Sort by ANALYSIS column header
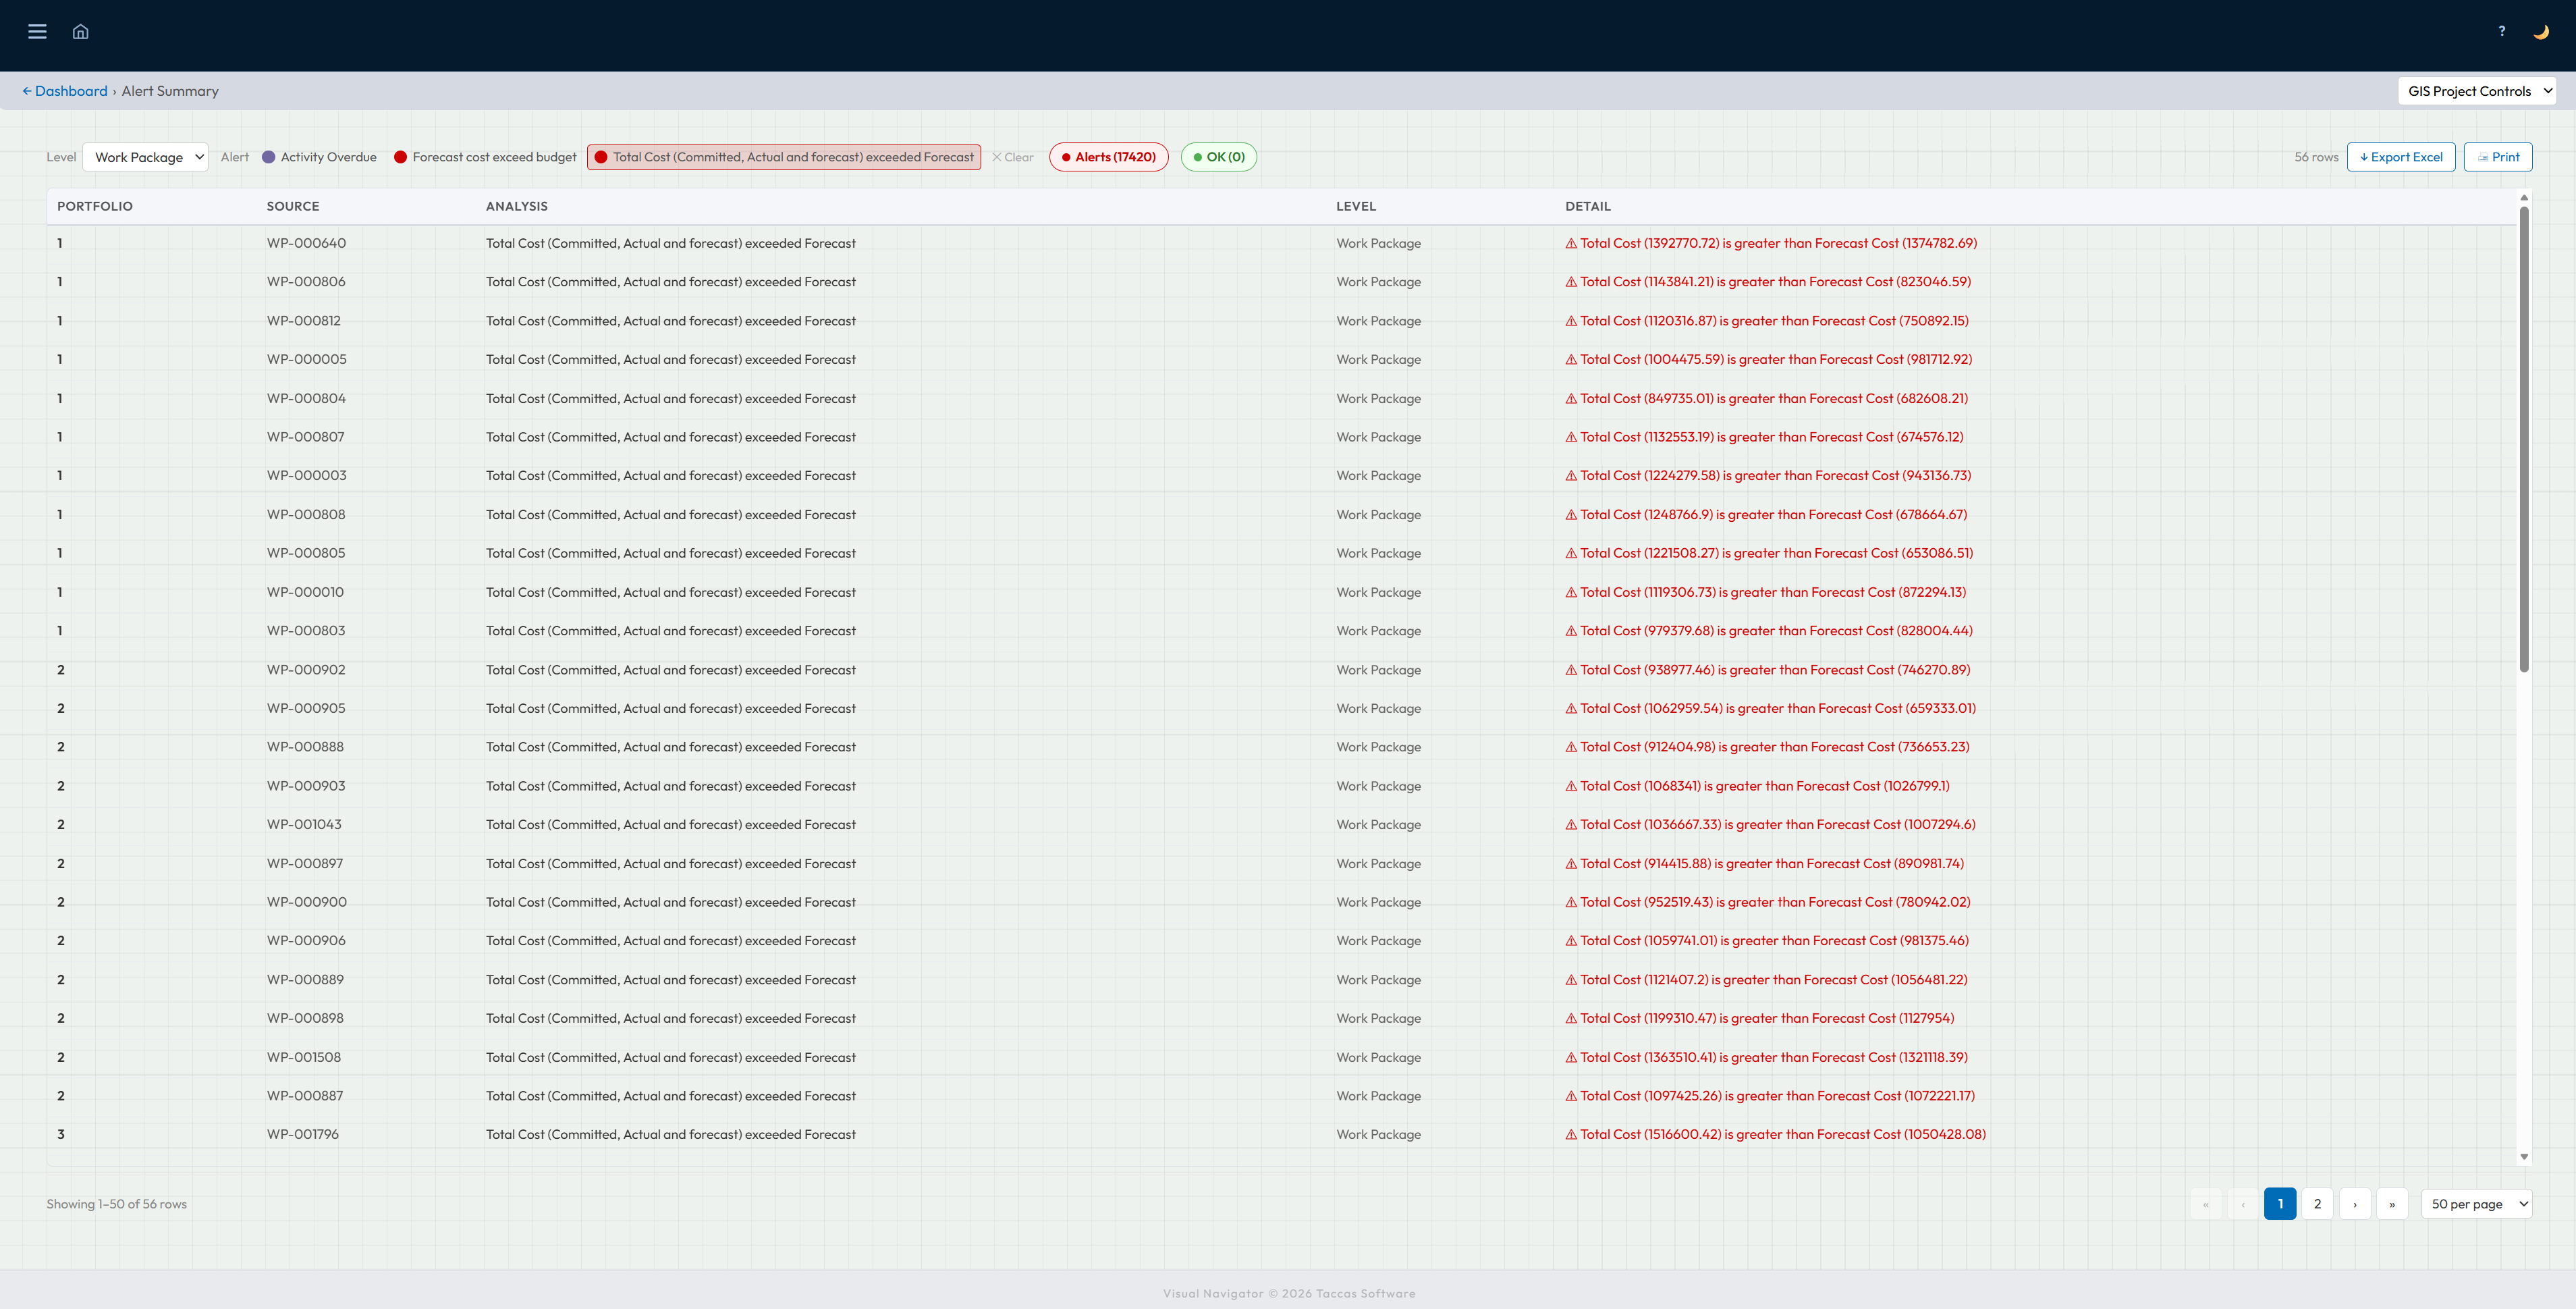Viewport: 2576px width, 1309px height. (x=517, y=206)
